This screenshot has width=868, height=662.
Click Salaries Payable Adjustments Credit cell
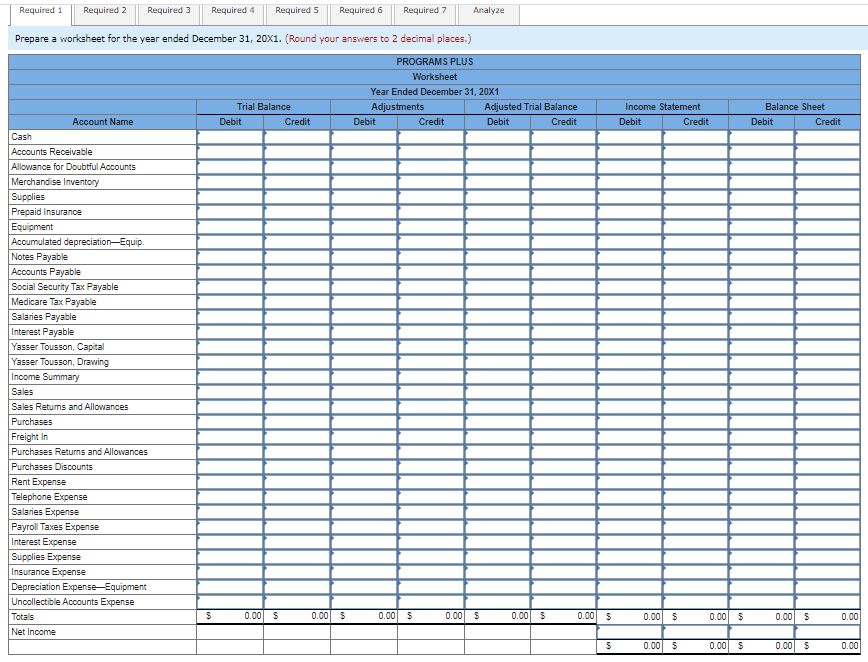point(431,317)
